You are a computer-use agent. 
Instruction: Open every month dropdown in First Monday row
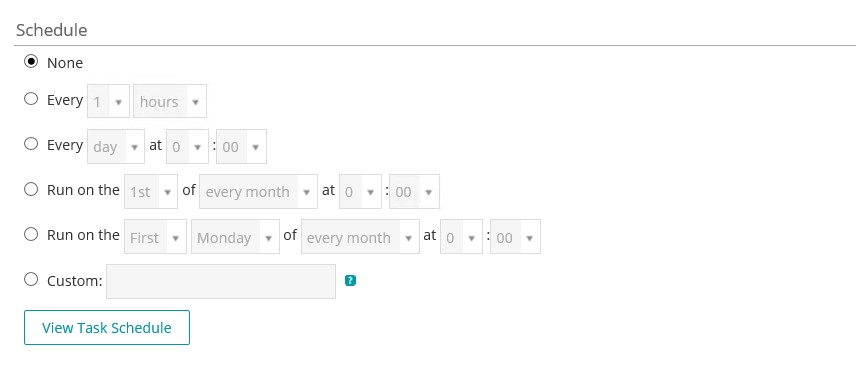pos(360,237)
